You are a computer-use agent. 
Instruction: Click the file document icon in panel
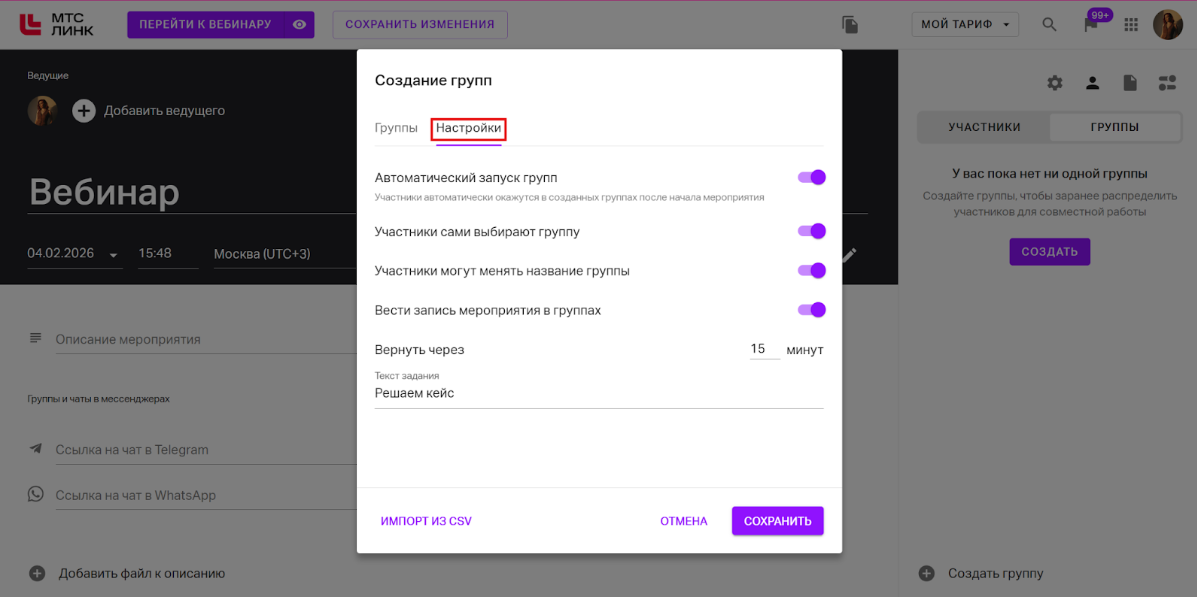click(1130, 83)
